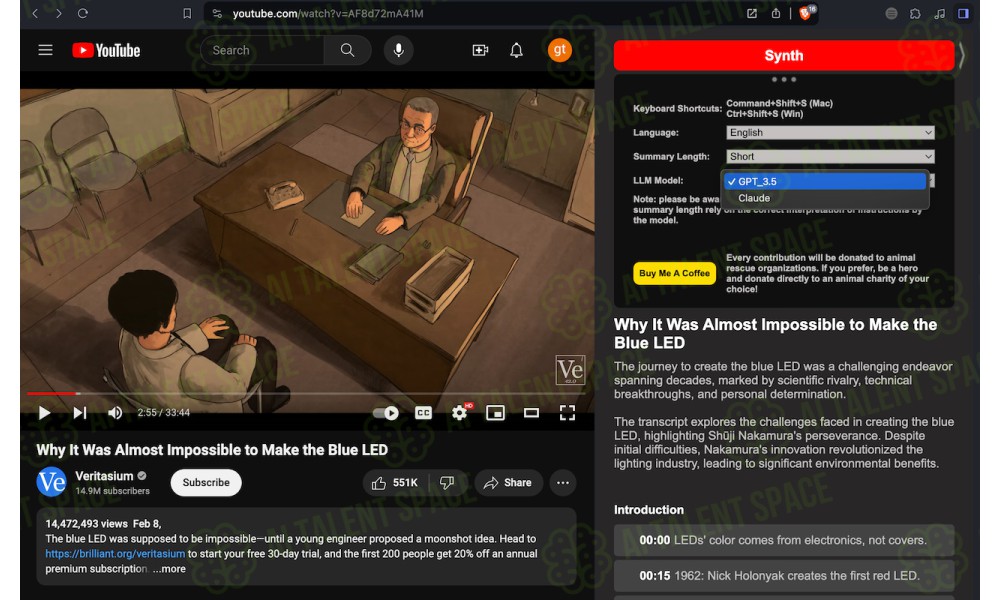Seek on the red video progress bar
This screenshot has height=600, width=1000.
point(307,393)
